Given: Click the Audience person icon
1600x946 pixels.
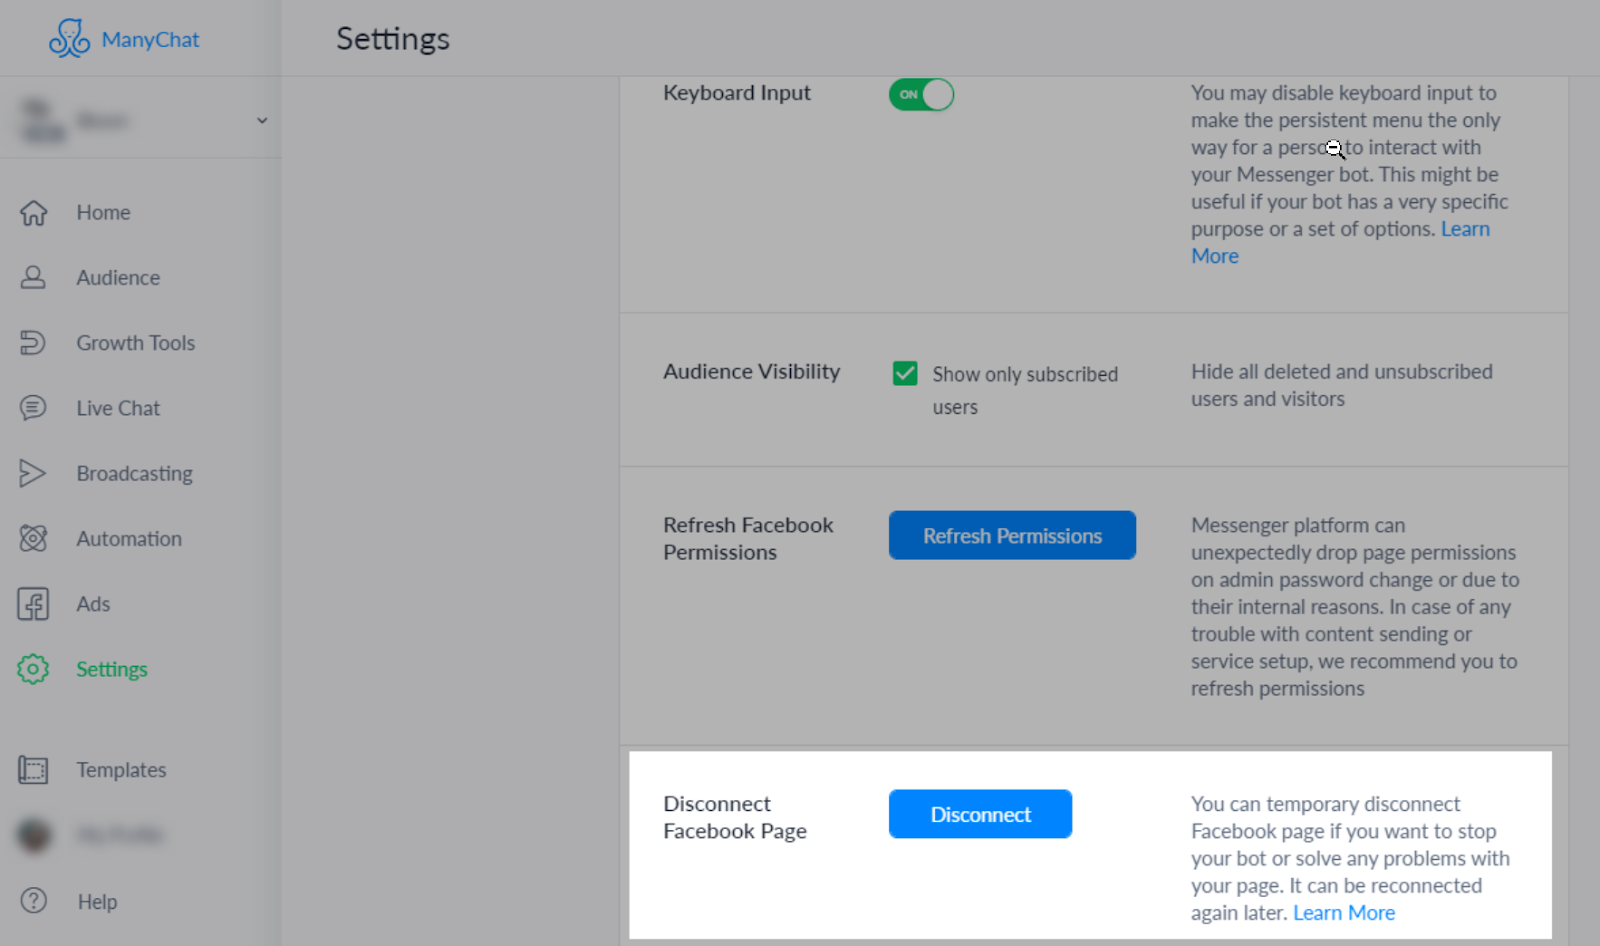Looking at the screenshot, I should 33,278.
